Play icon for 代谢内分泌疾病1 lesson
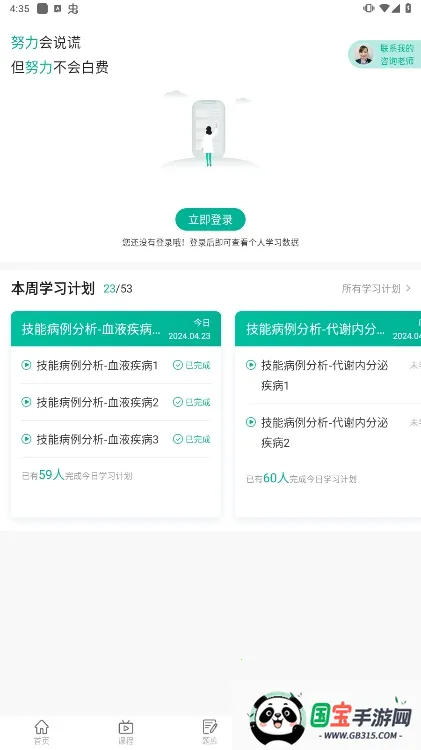This screenshot has height=750, width=421. coord(251,365)
